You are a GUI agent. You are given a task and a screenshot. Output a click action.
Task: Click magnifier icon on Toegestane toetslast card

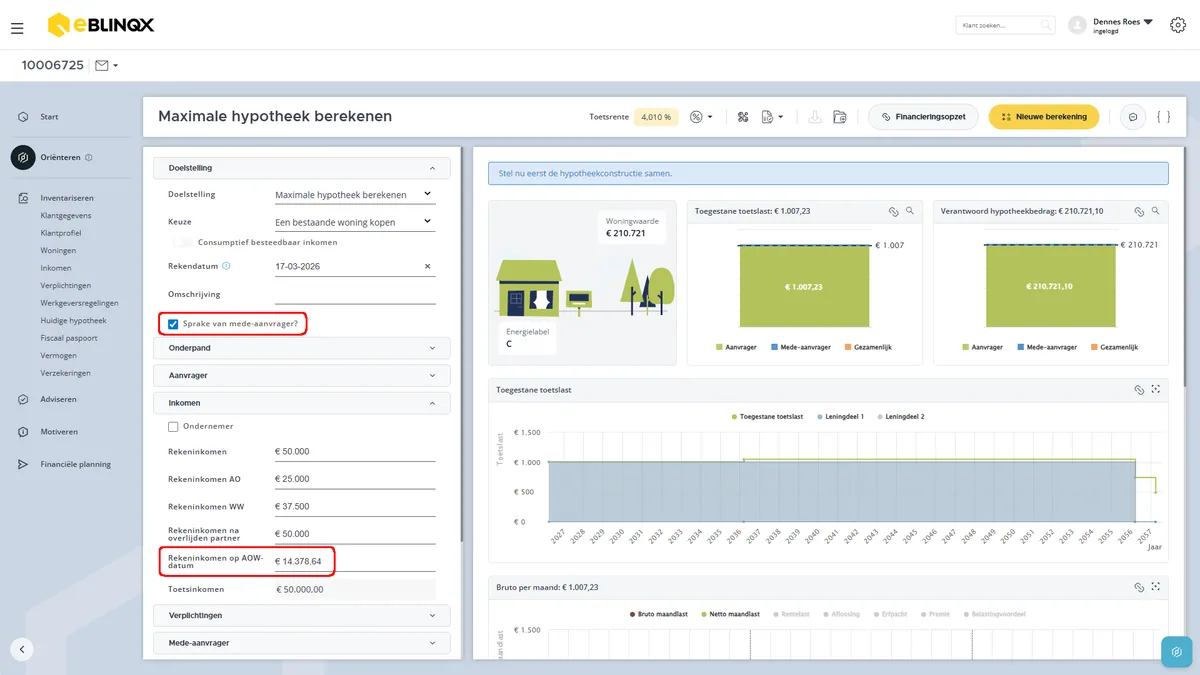click(909, 211)
